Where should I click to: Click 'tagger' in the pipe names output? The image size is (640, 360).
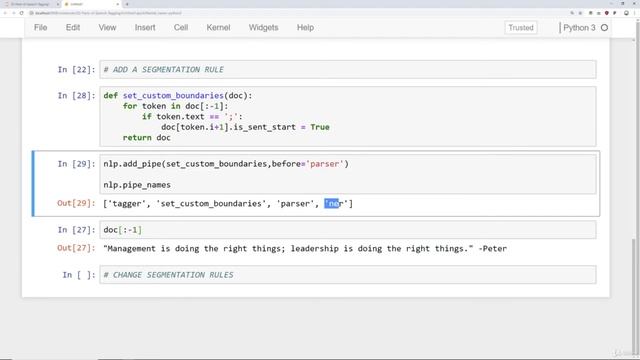(126, 203)
